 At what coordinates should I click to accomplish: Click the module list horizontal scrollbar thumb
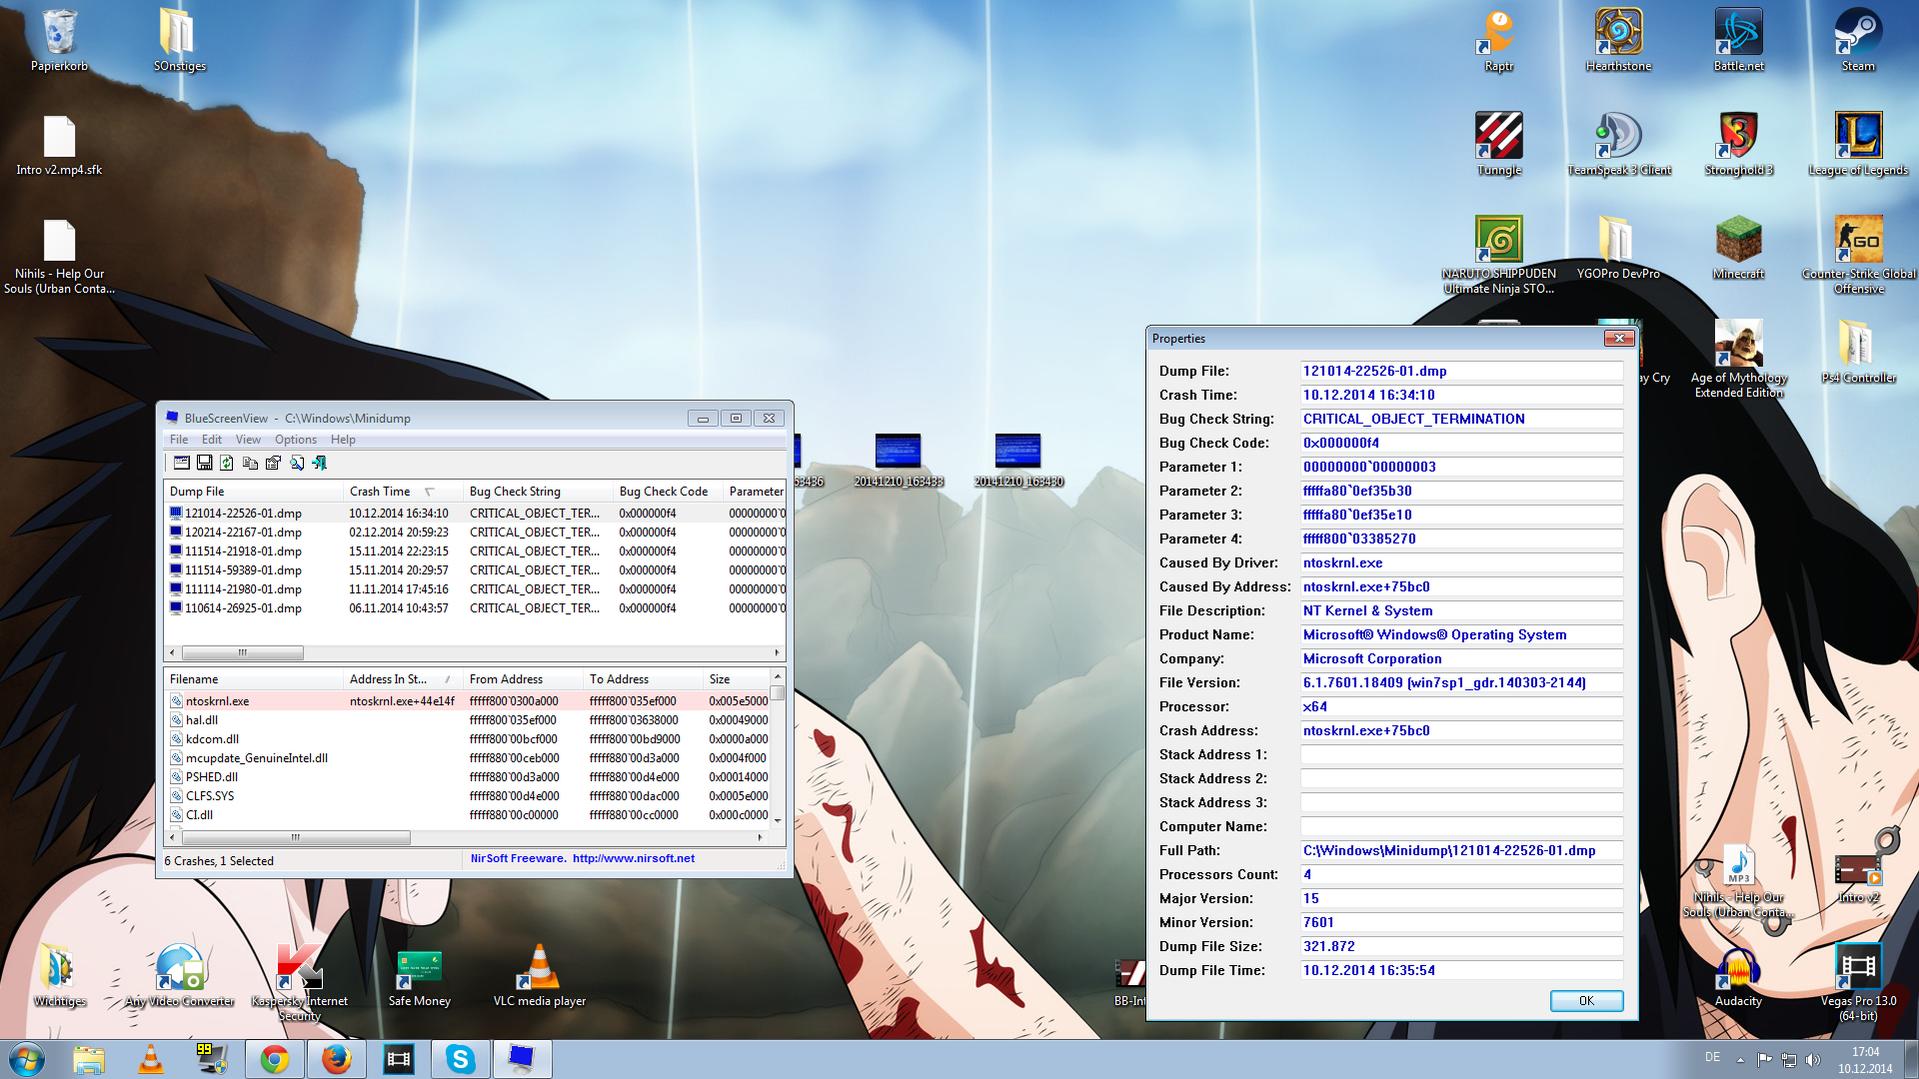pyautogui.click(x=295, y=838)
